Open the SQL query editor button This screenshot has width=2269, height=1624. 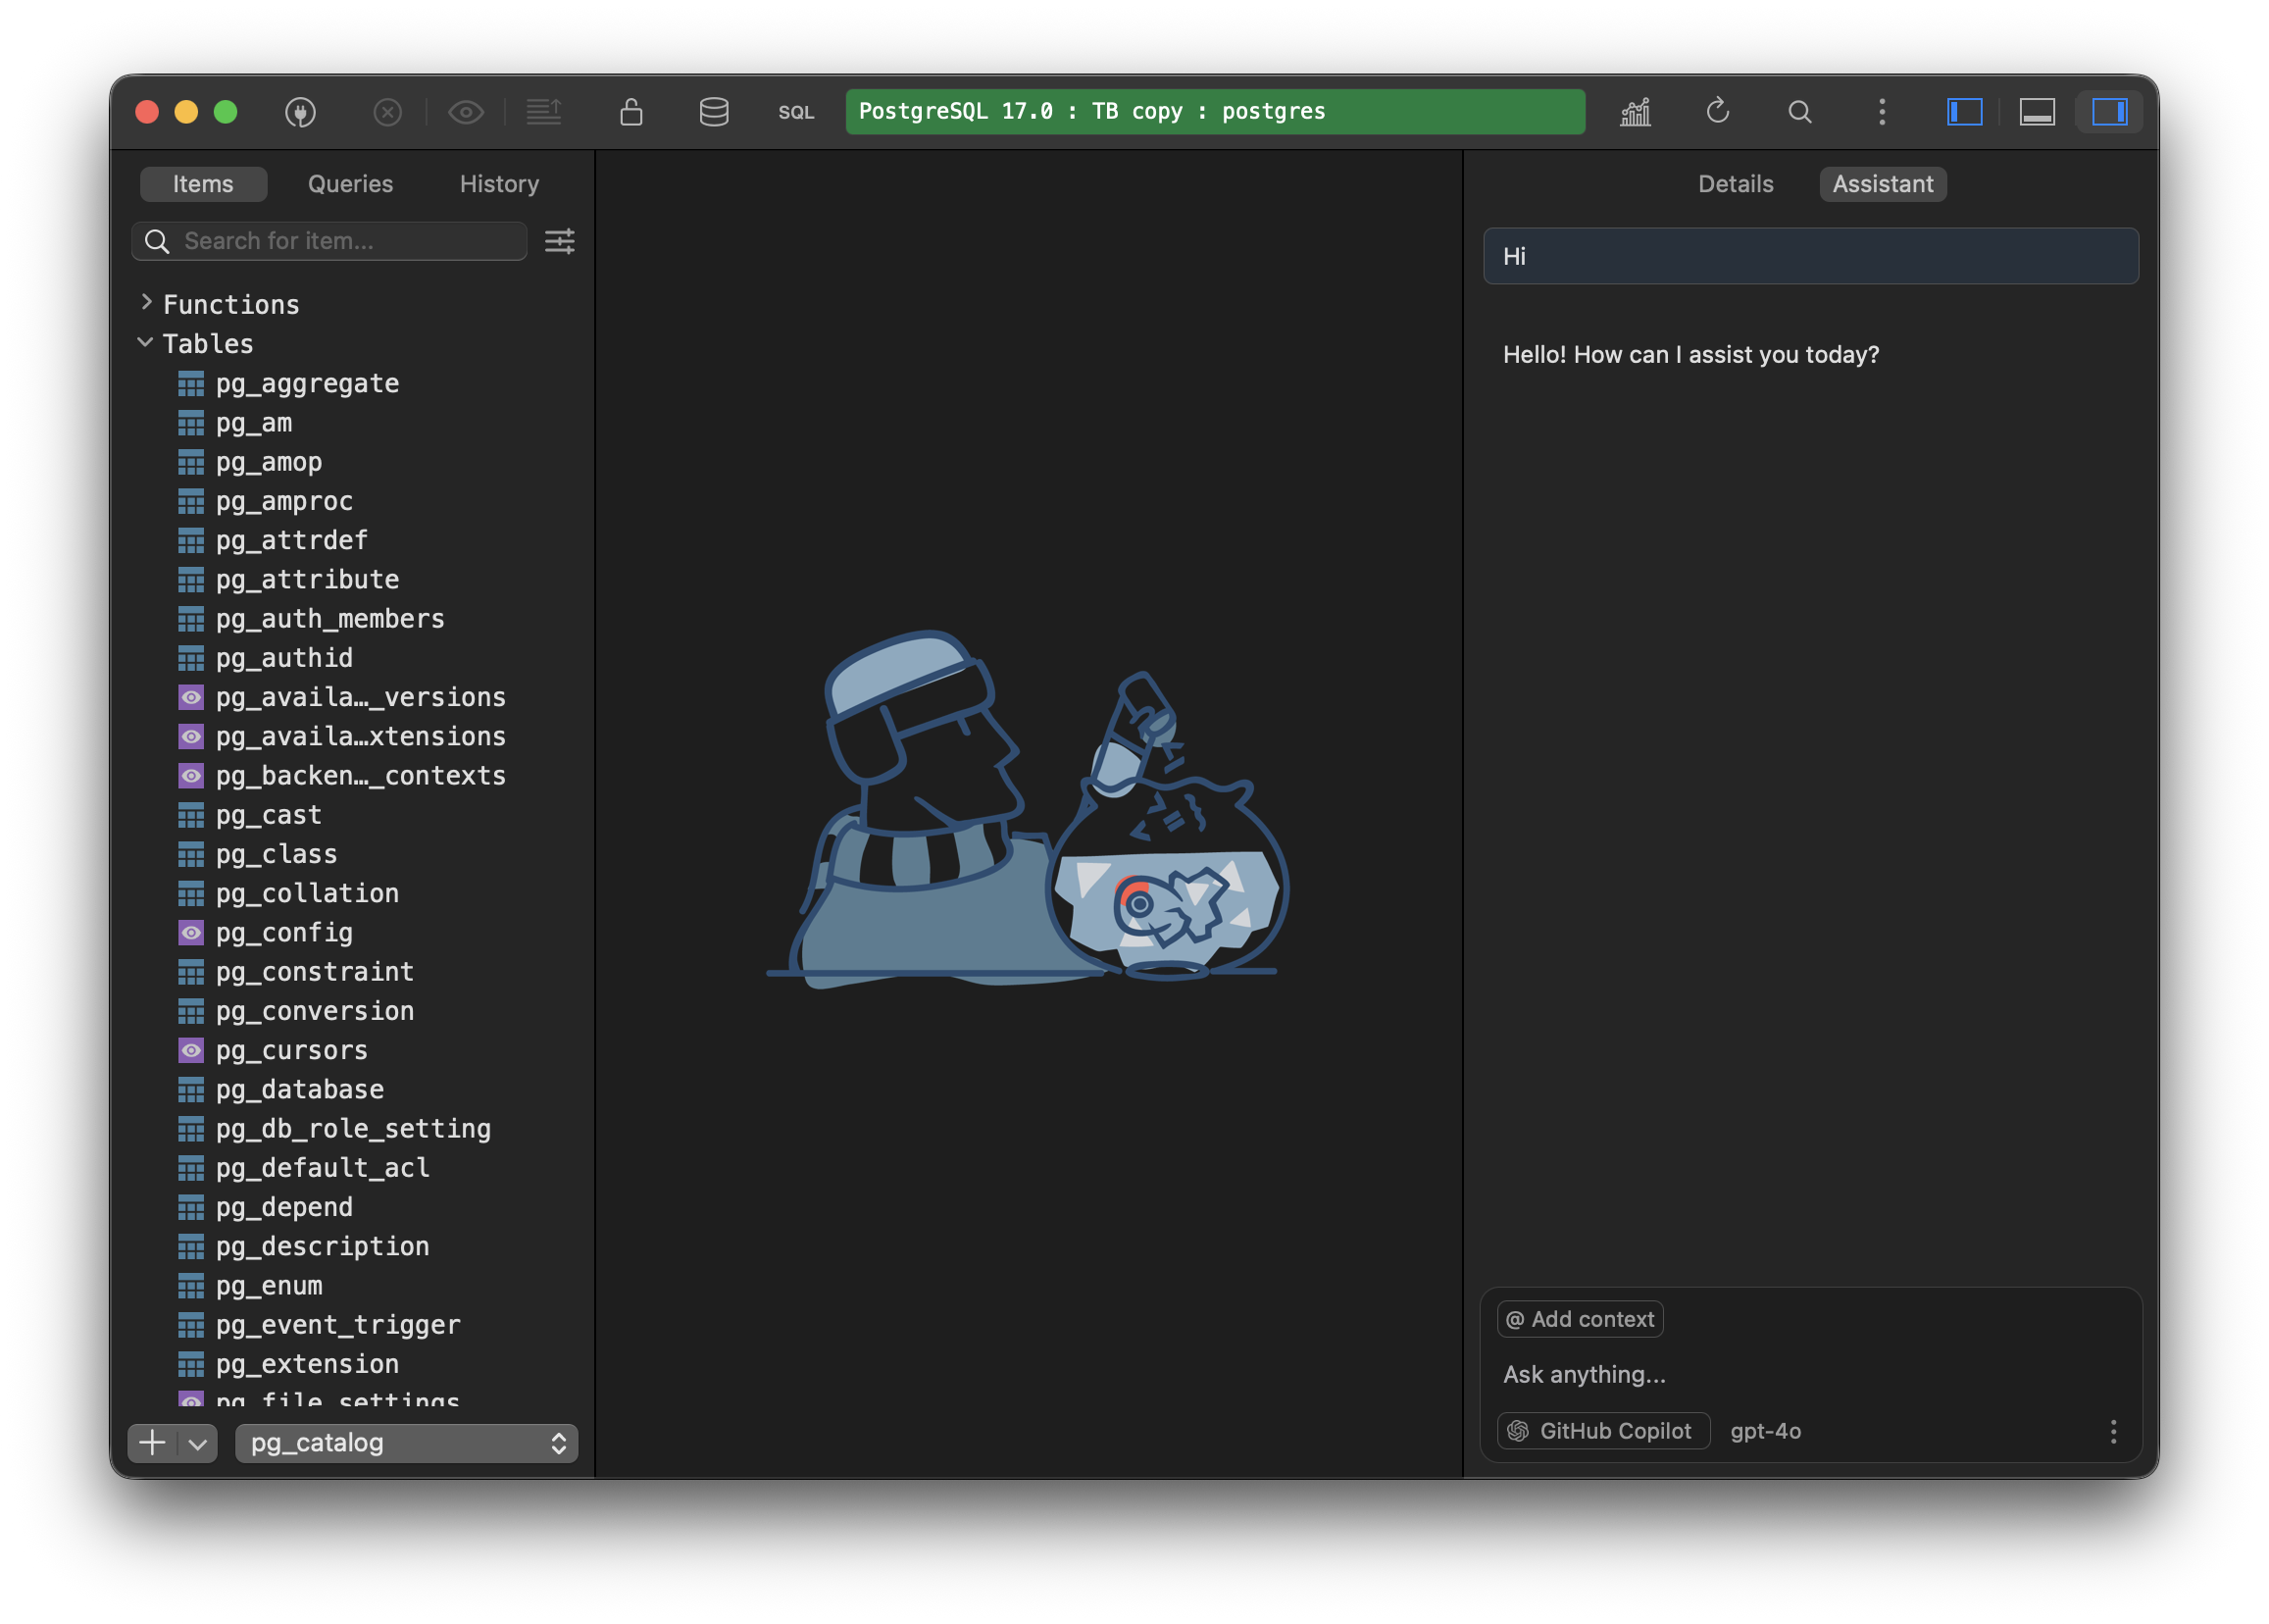pyautogui.click(x=796, y=112)
